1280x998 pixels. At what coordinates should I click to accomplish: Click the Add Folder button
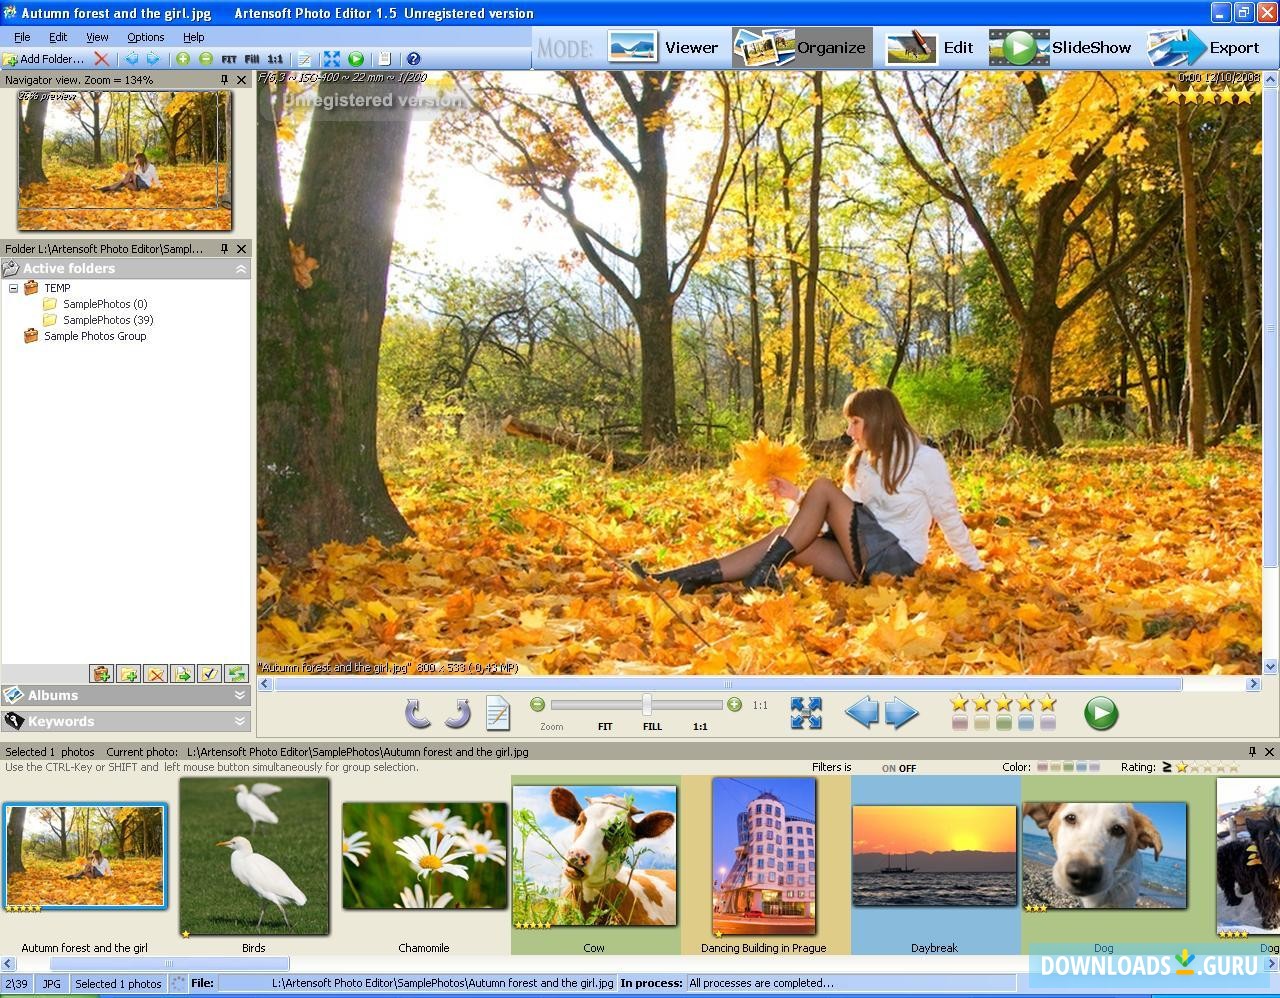(x=47, y=58)
